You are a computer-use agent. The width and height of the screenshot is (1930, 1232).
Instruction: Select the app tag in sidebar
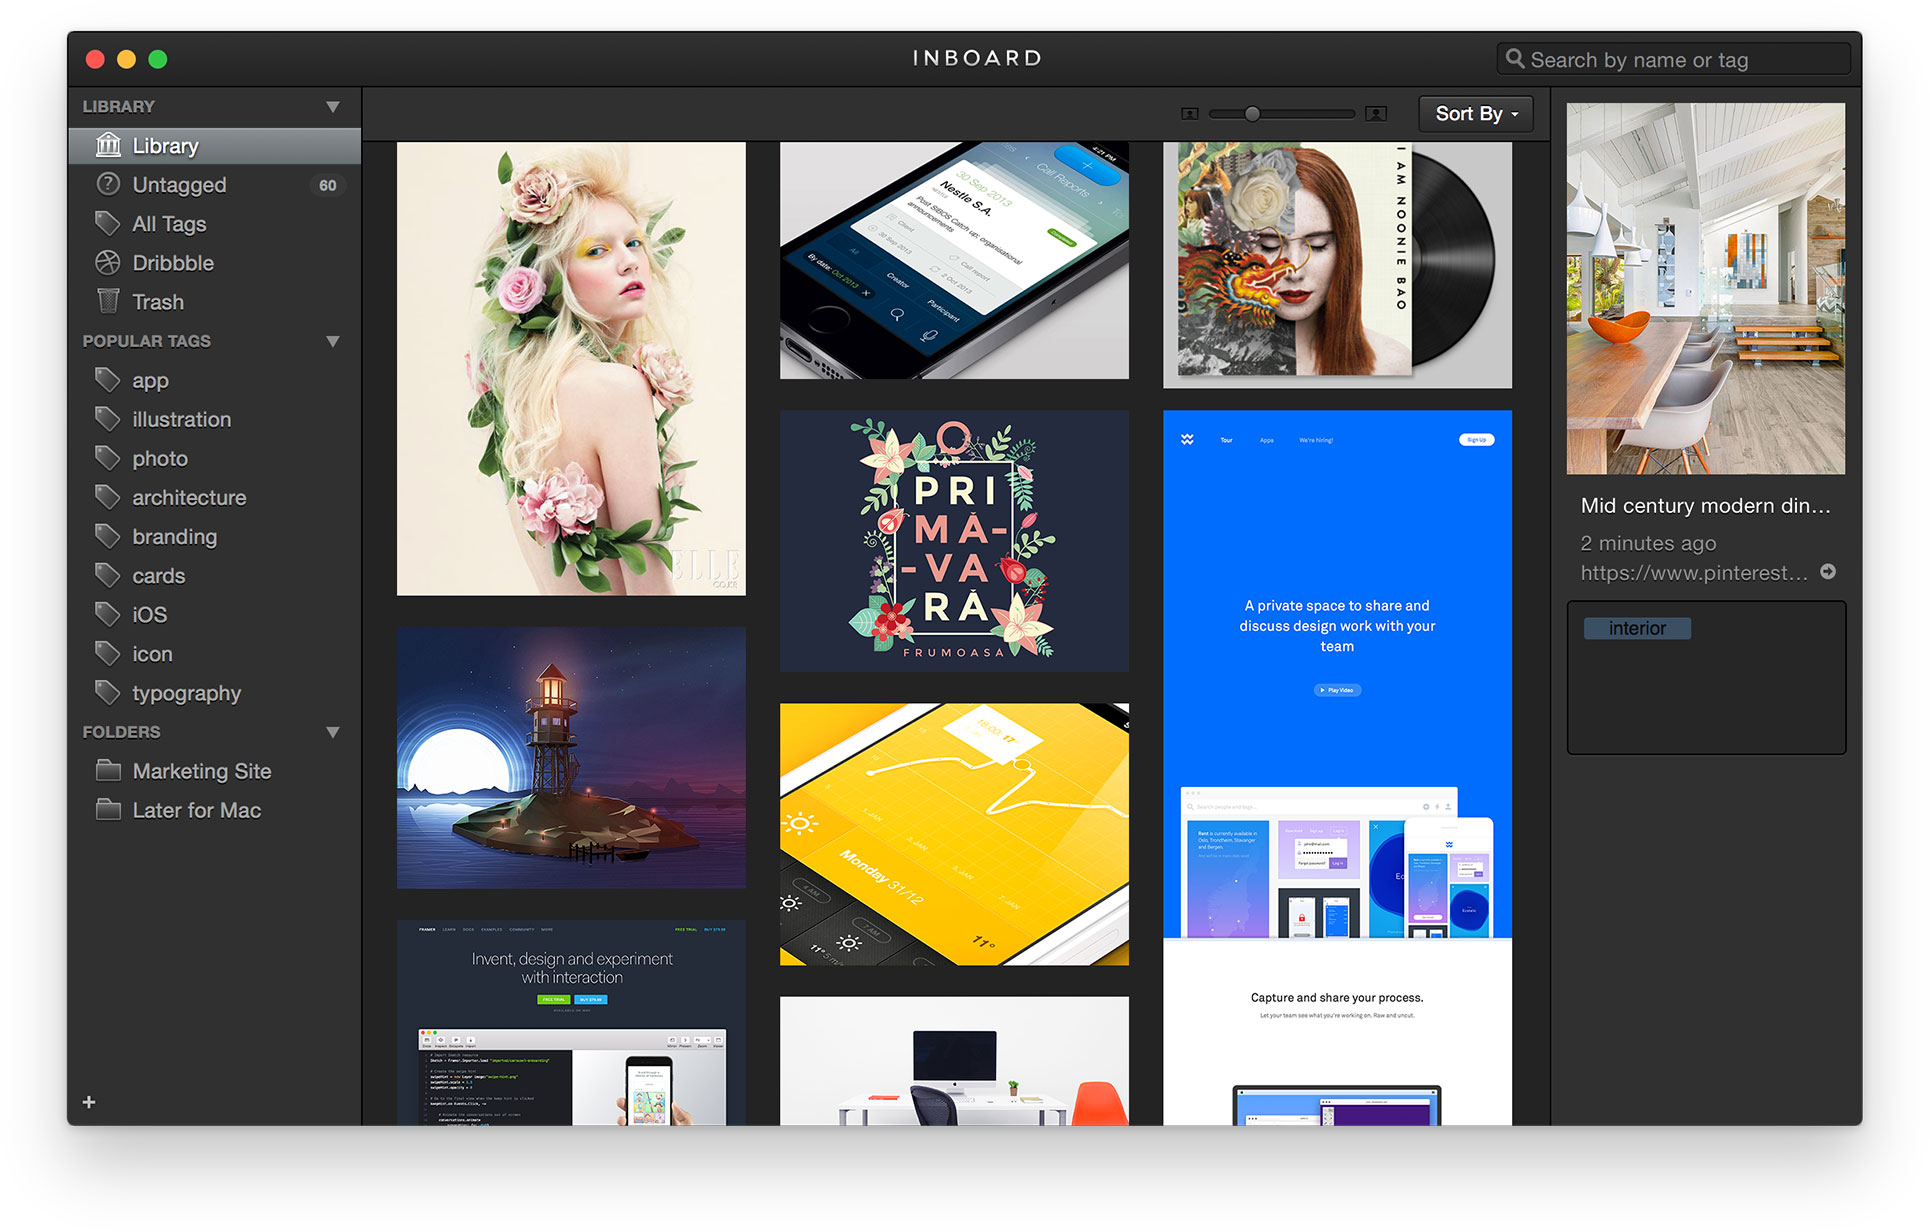152,380
